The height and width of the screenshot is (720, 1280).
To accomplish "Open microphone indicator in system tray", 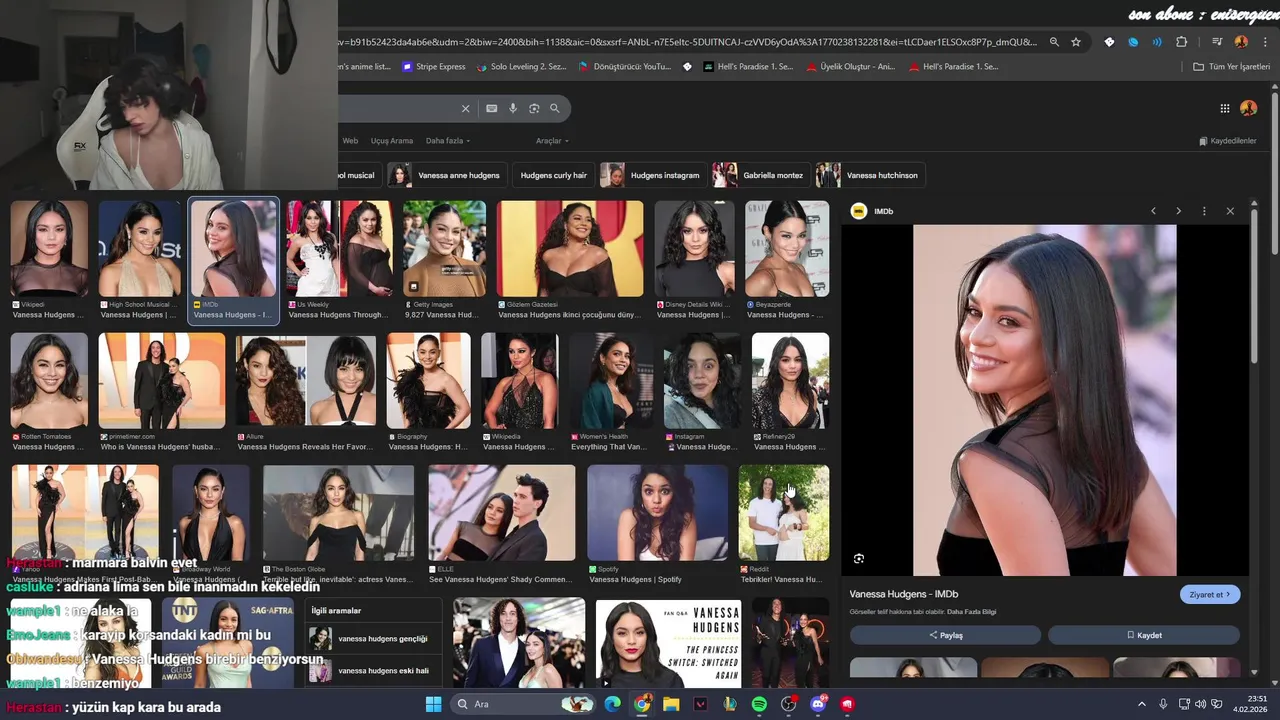I will [x=1163, y=704].
